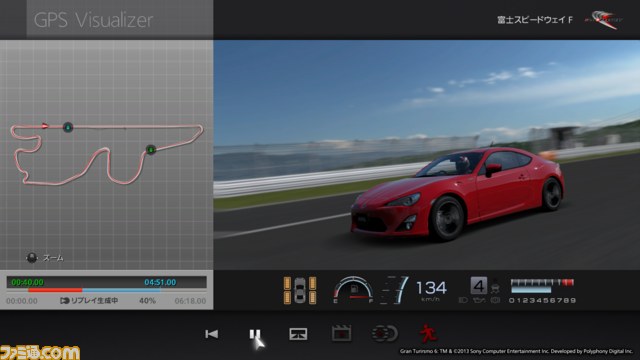640x360 pixels.
Task: Switch the replay camera view
Action: click(298, 334)
